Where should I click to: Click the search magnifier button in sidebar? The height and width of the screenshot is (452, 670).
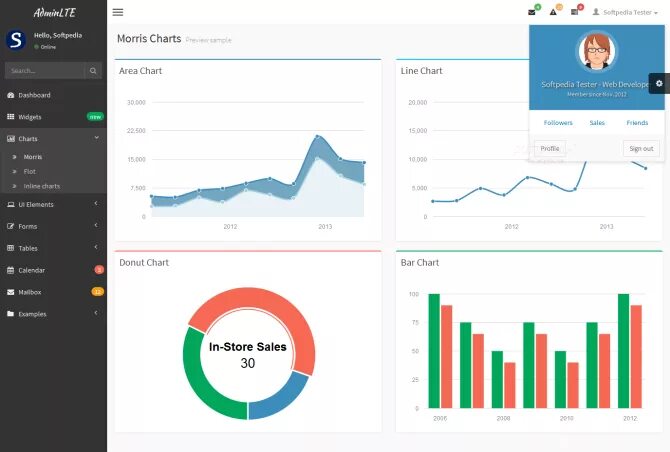[x=93, y=70]
